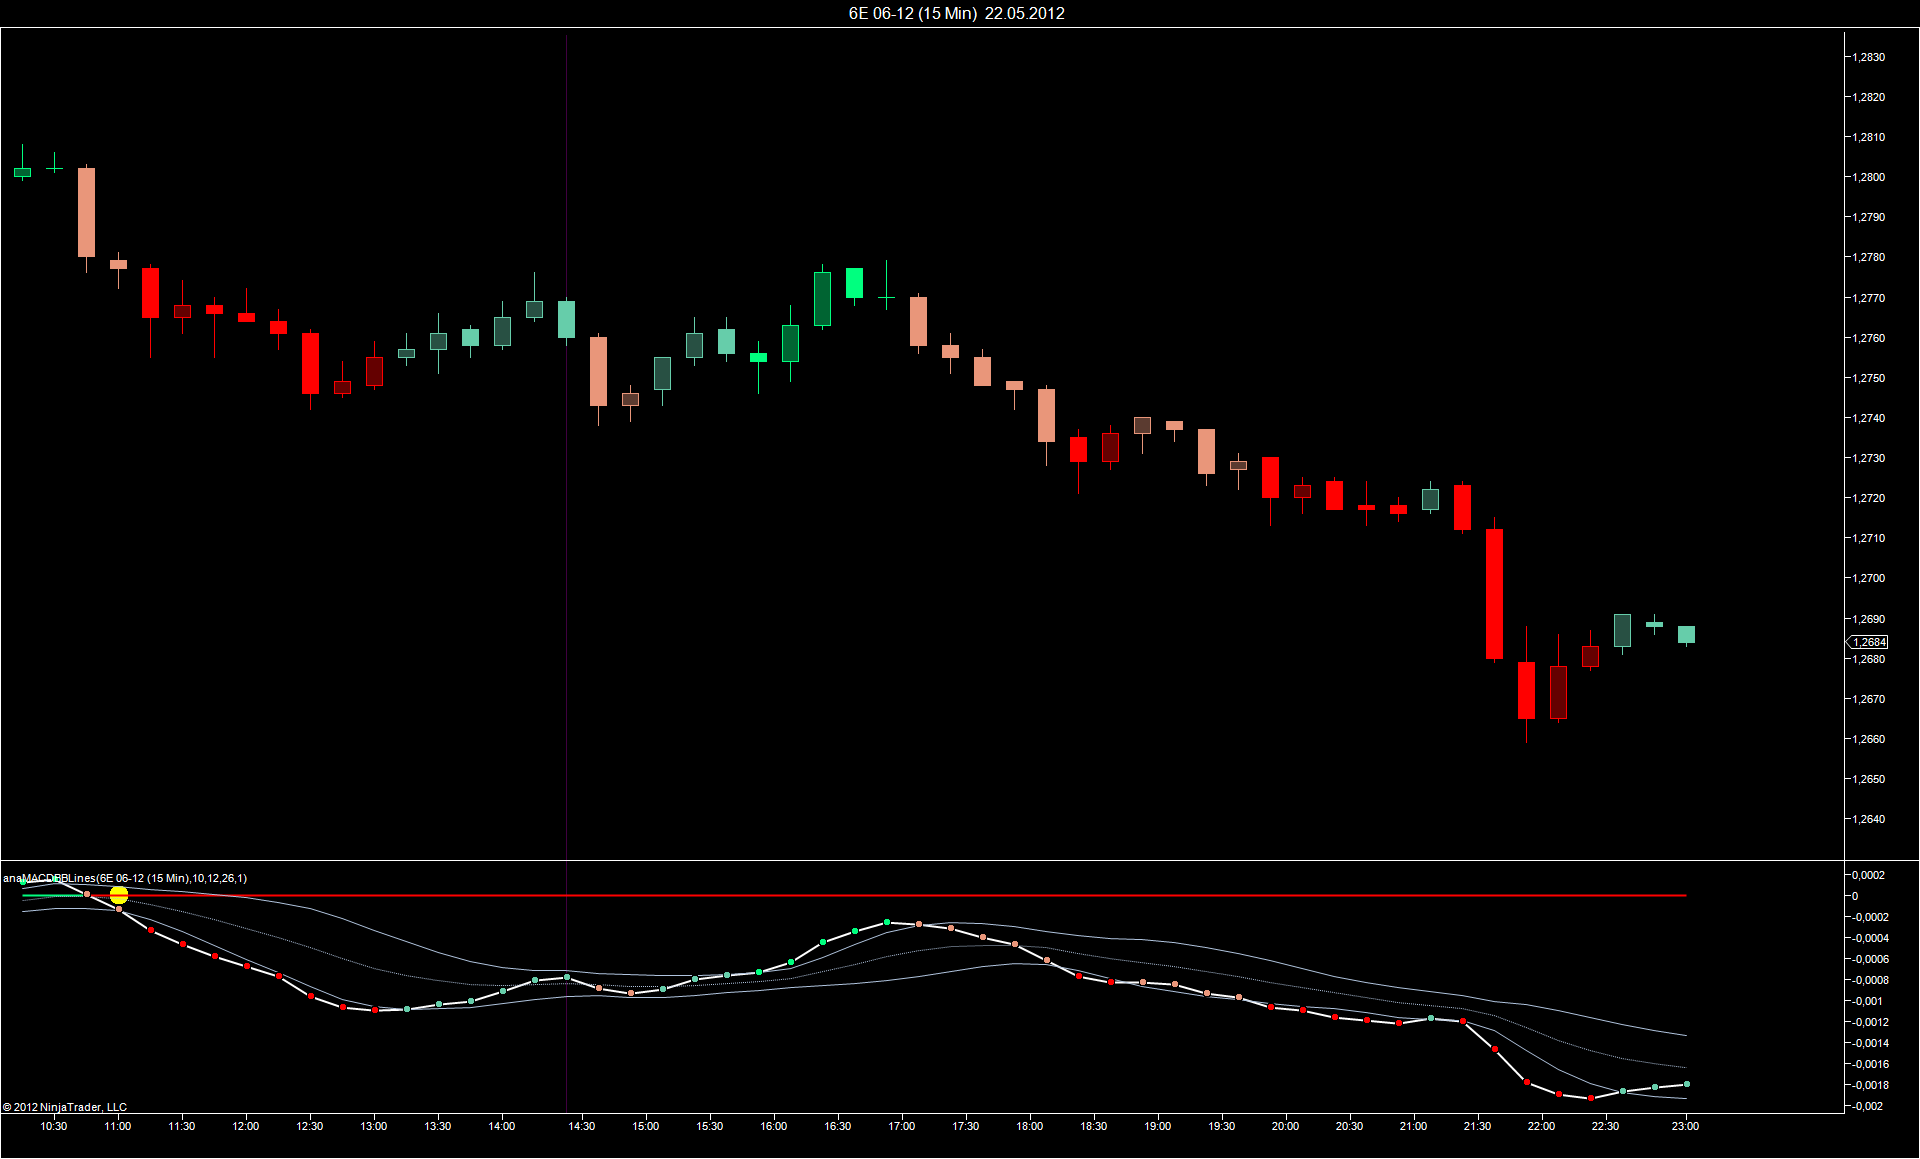
Task: Click the first green candle before 10:30
Action: [23, 171]
